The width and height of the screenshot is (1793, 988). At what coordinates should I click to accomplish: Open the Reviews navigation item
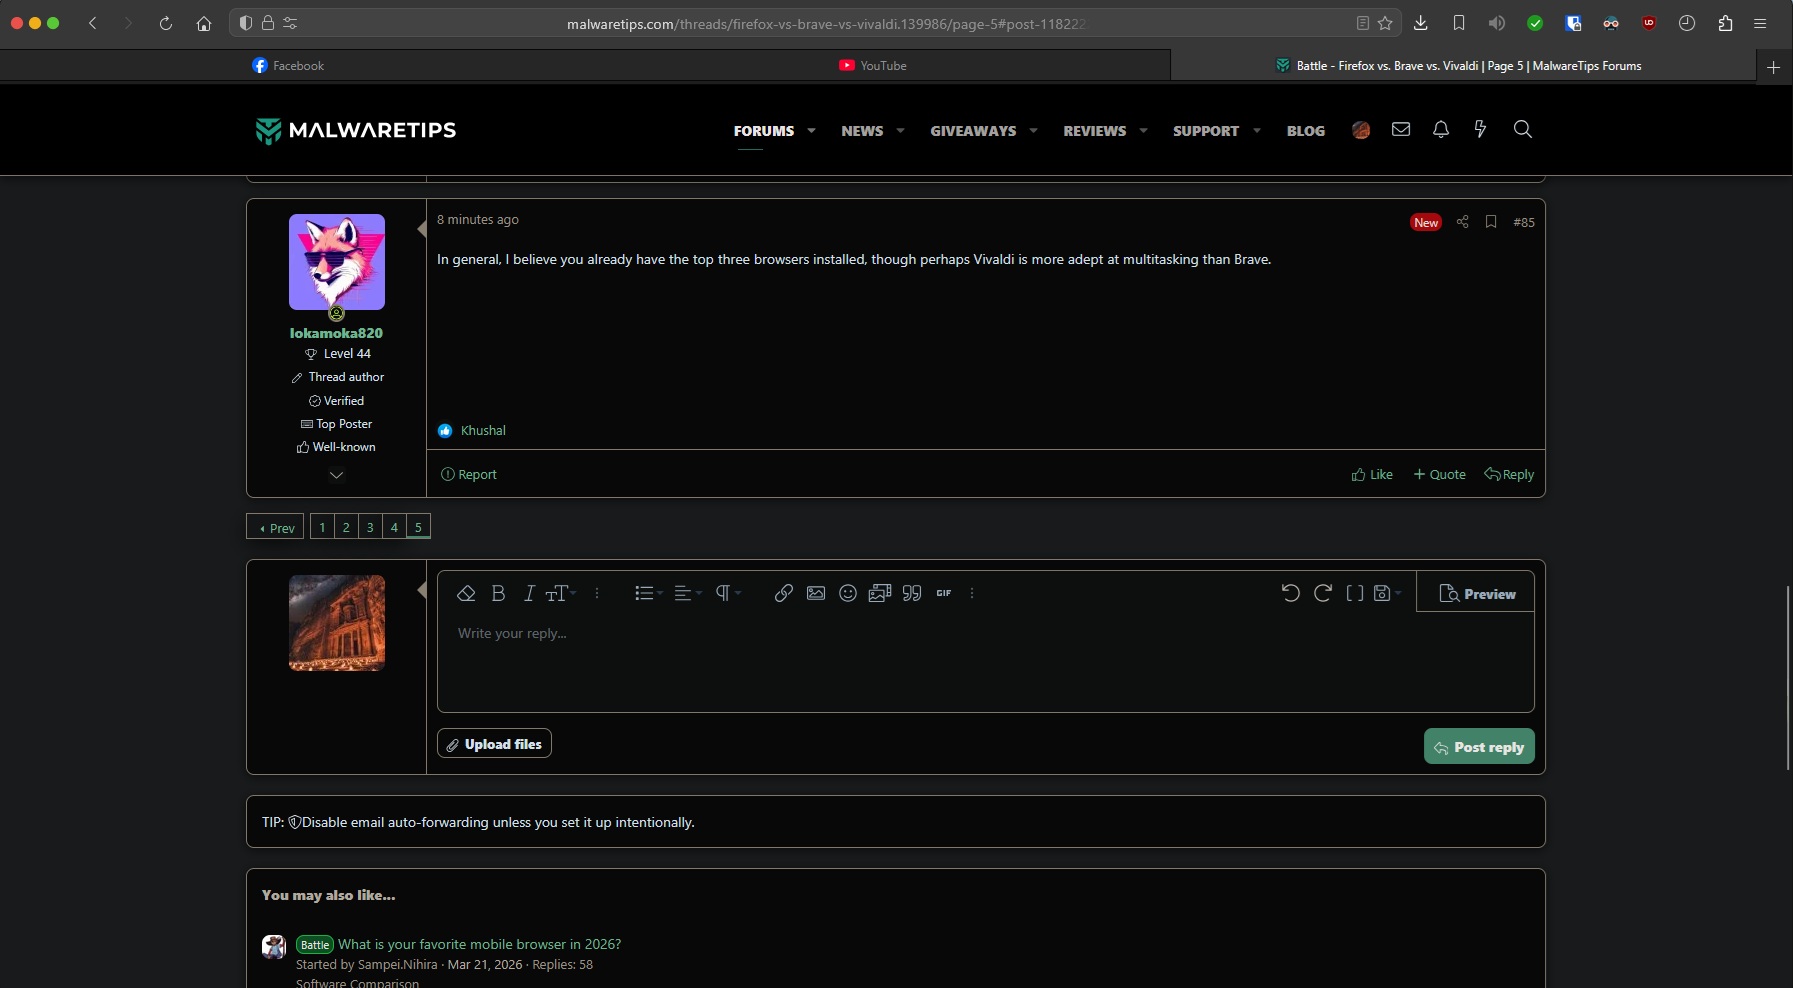pyautogui.click(x=1094, y=131)
